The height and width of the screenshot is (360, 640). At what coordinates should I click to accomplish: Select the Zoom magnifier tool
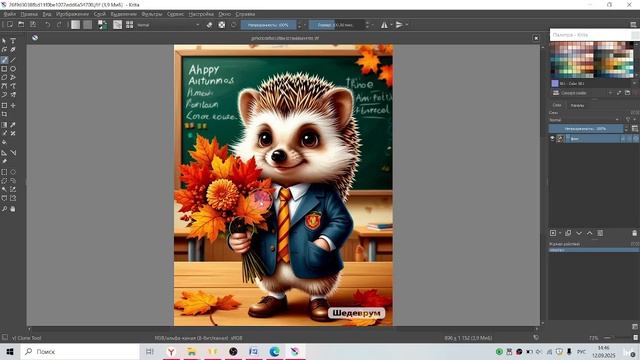tap(4, 209)
